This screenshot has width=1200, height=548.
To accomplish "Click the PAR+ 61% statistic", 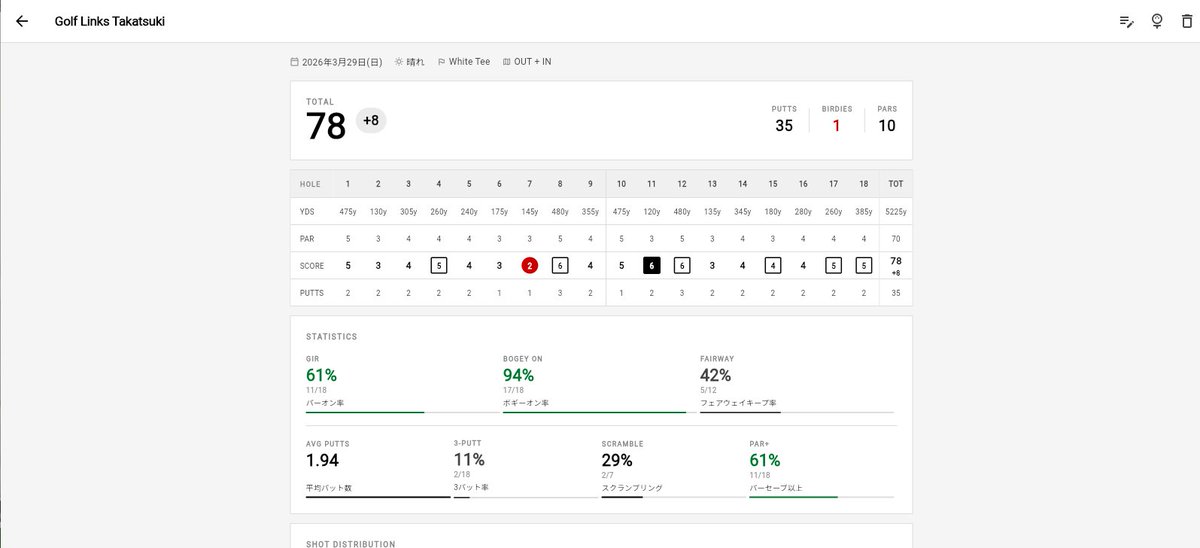I will [765, 460].
